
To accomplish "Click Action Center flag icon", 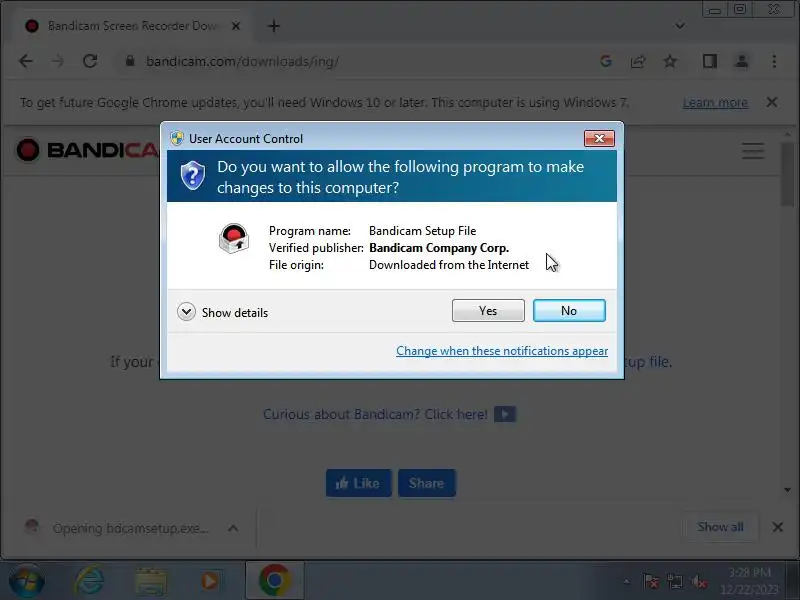I will (x=651, y=581).
